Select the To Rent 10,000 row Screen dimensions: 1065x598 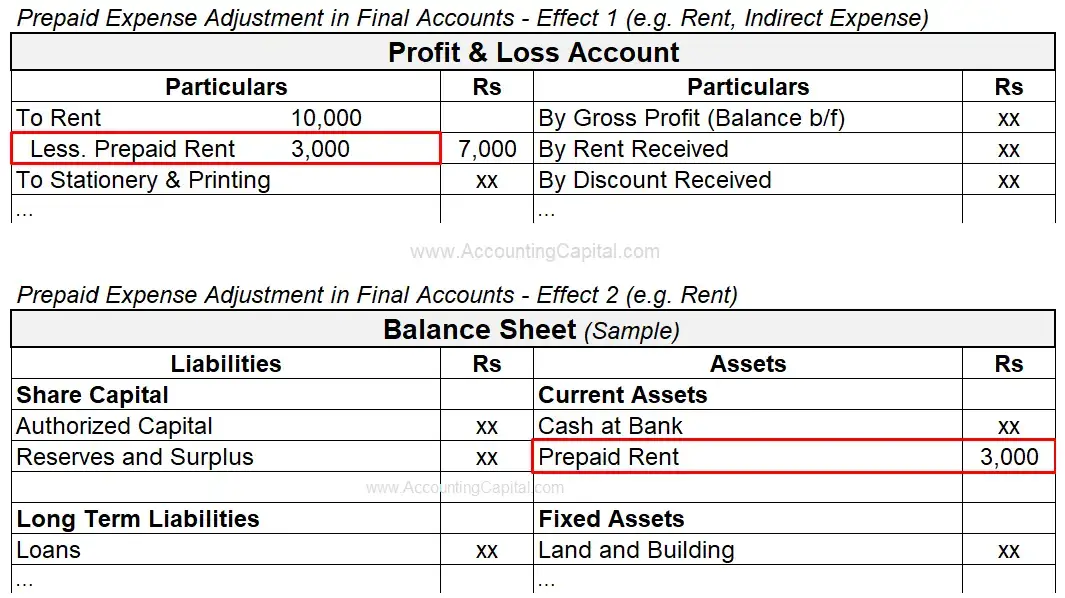pyautogui.click(x=226, y=118)
